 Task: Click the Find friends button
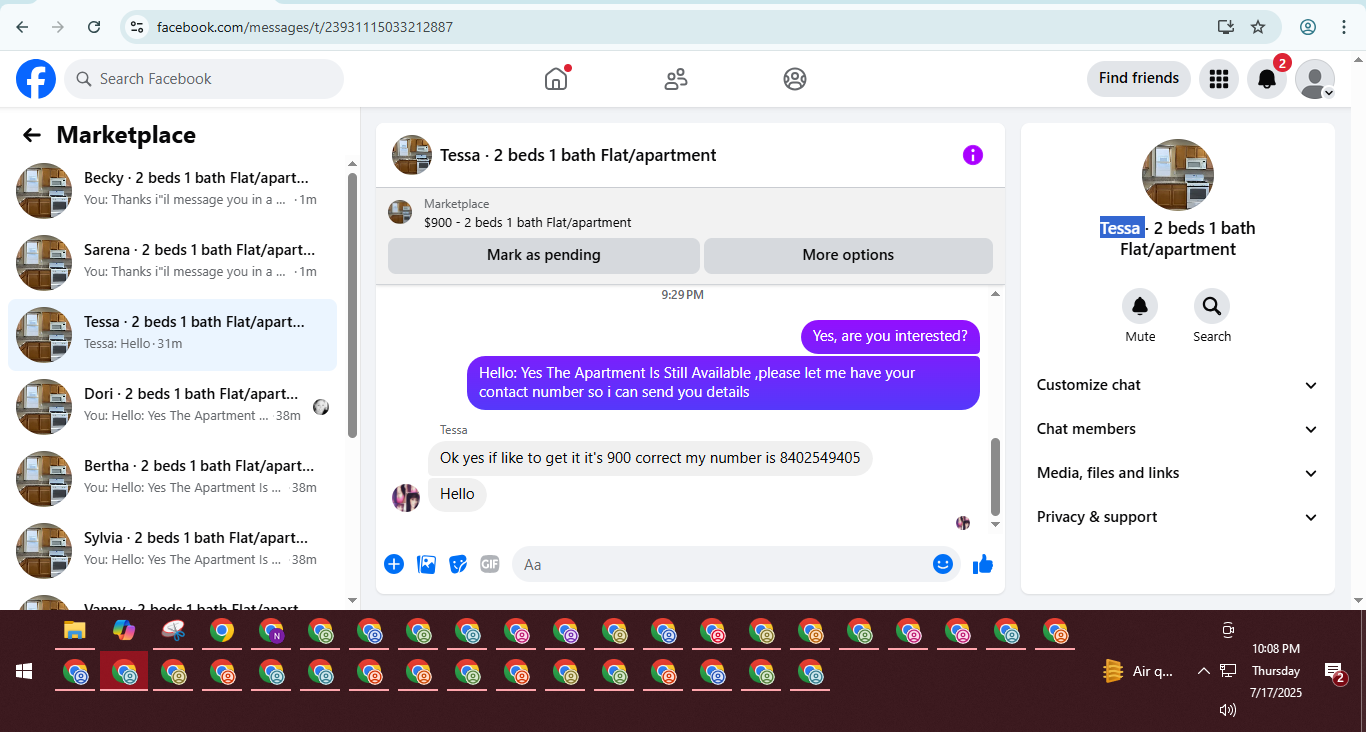point(1139,79)
